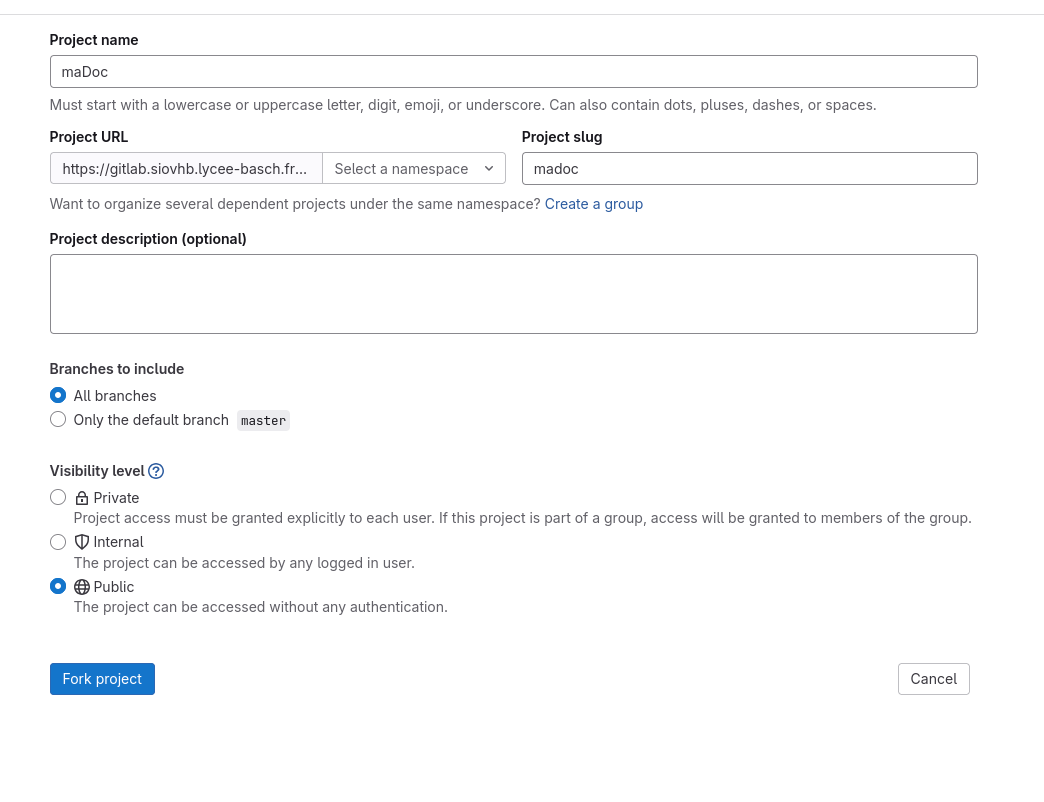This screenshot has width=1044, height=802.
Task: Click the Project URL base address field
Action: pos(186,169)
